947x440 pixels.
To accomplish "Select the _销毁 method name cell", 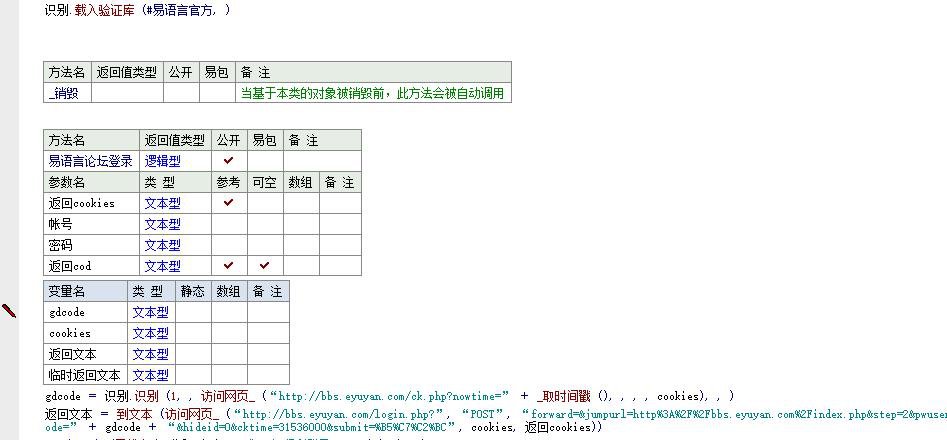I will (x=66, y=93).
